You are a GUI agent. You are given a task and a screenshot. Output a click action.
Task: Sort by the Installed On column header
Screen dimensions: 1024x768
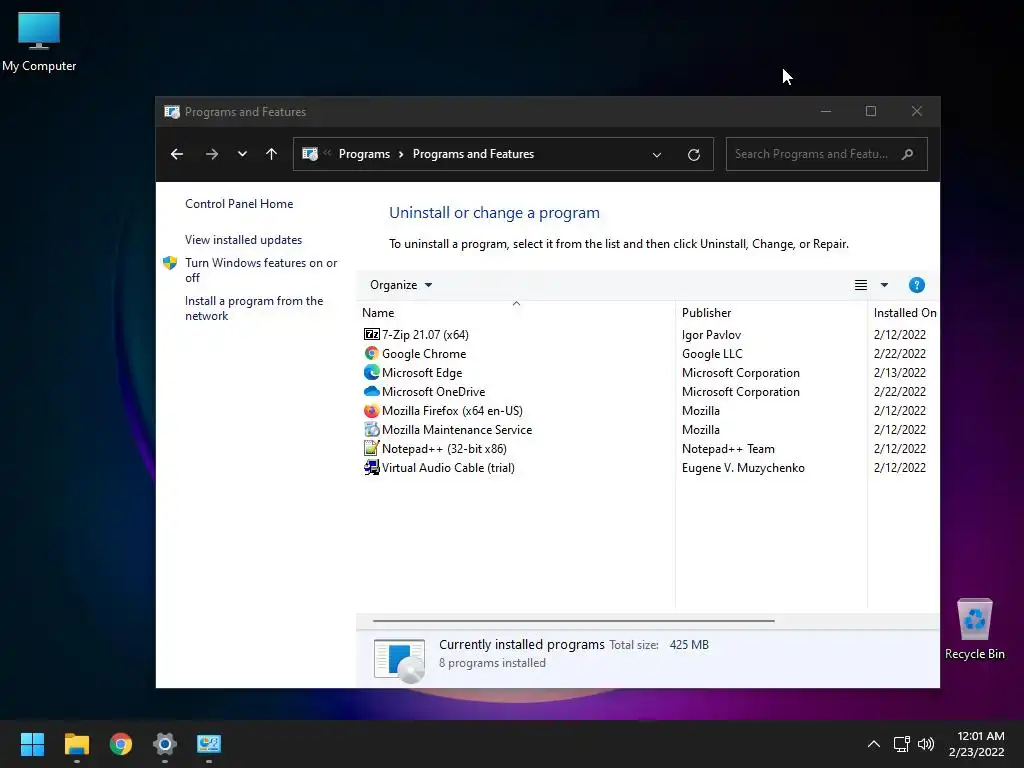[x=904, y=312]
